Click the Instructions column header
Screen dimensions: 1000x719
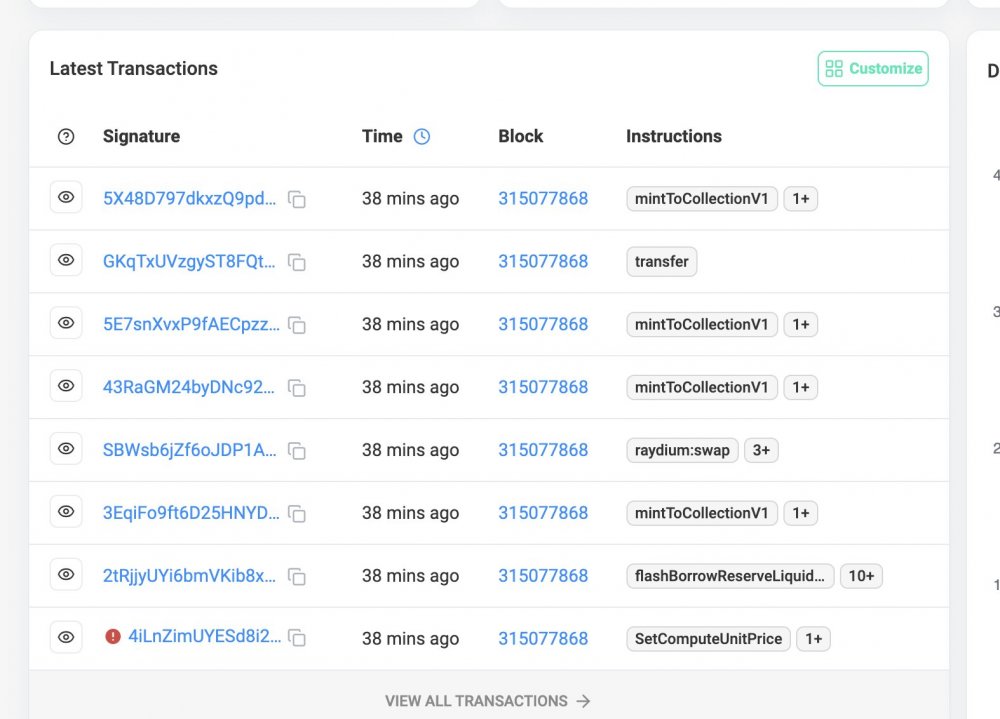pyautogui.click(x=673, y=137)
